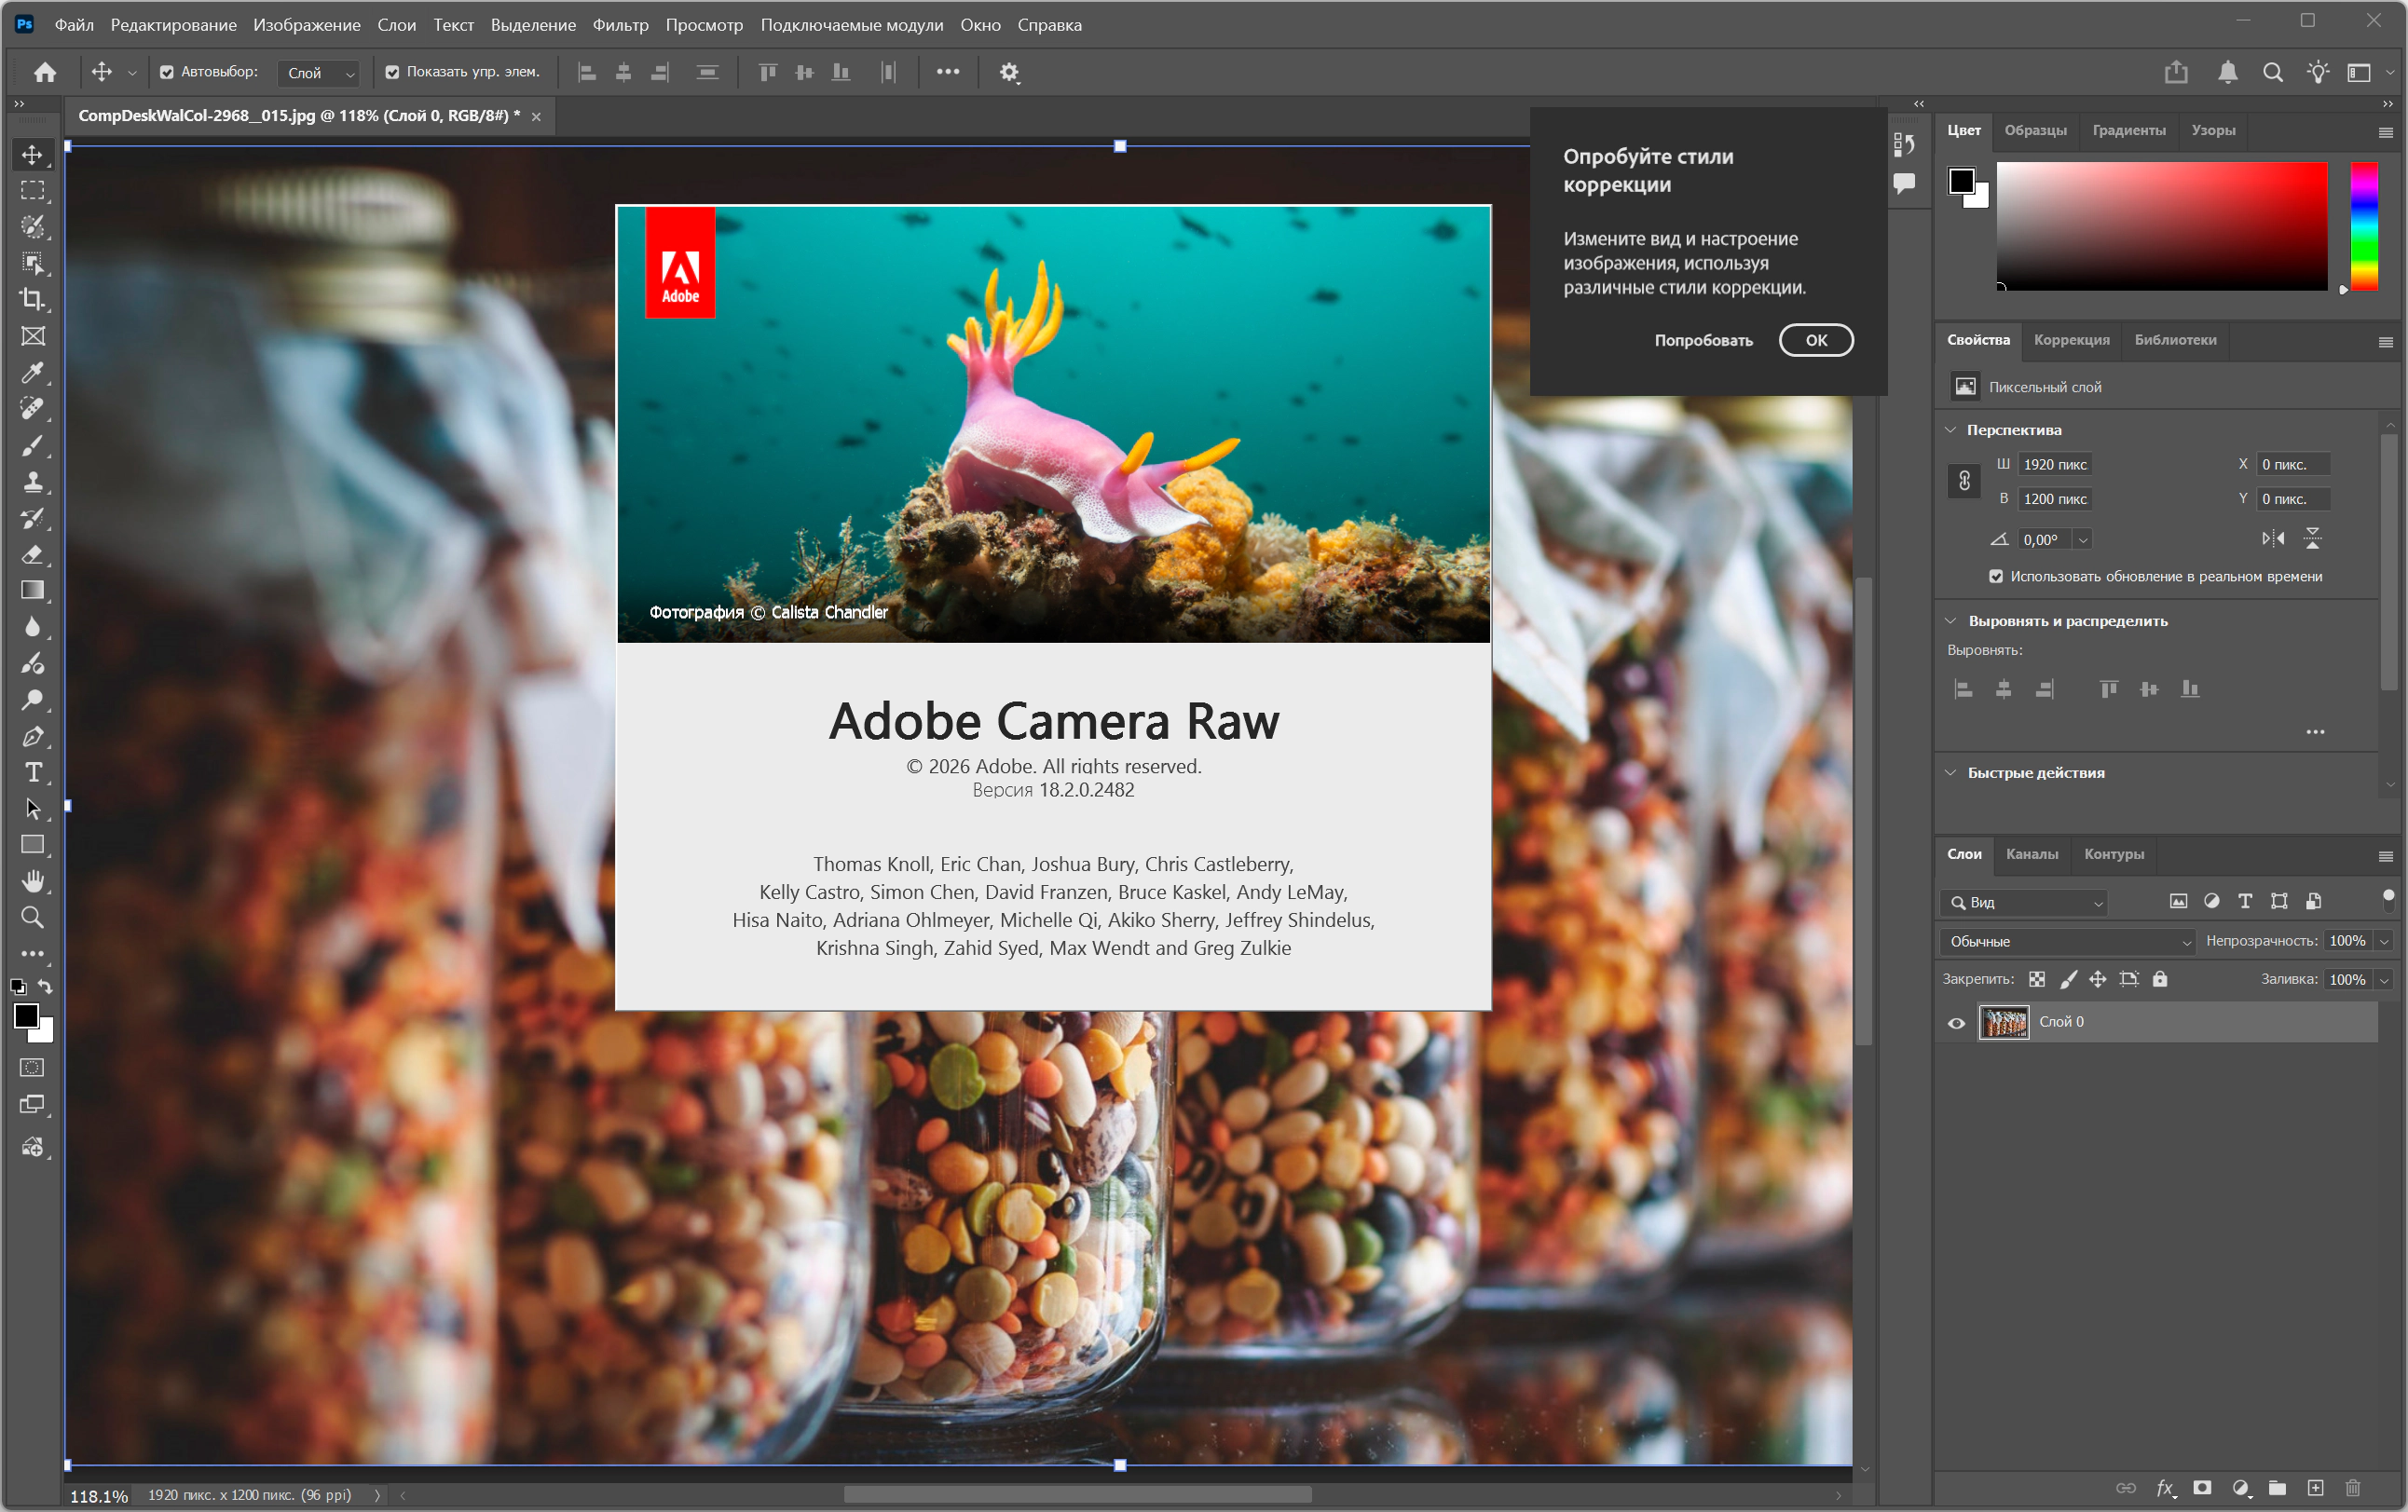Image resolution: width=2408 pixels, height=1512 pixels.
Task: Open the Обычные blend mode dropdown
Action: [x=2067, y=941]
